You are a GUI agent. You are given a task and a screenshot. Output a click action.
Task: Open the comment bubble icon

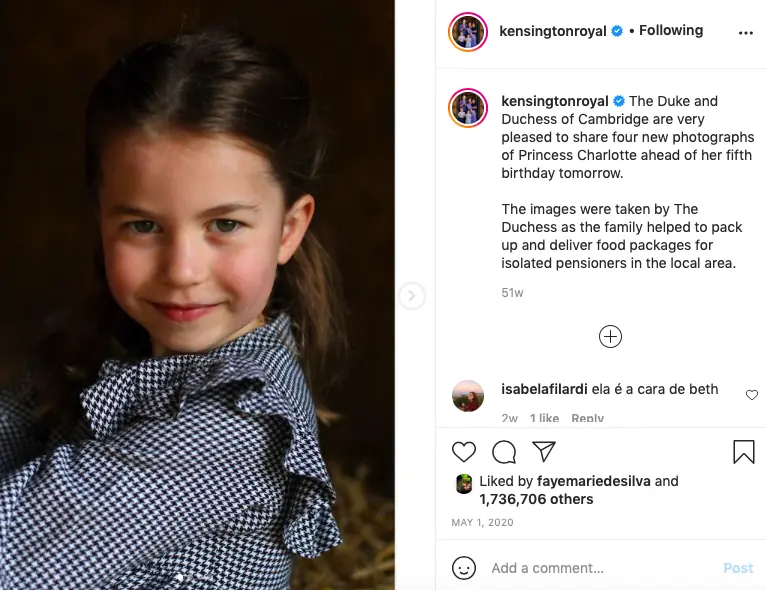pos(504,452)
